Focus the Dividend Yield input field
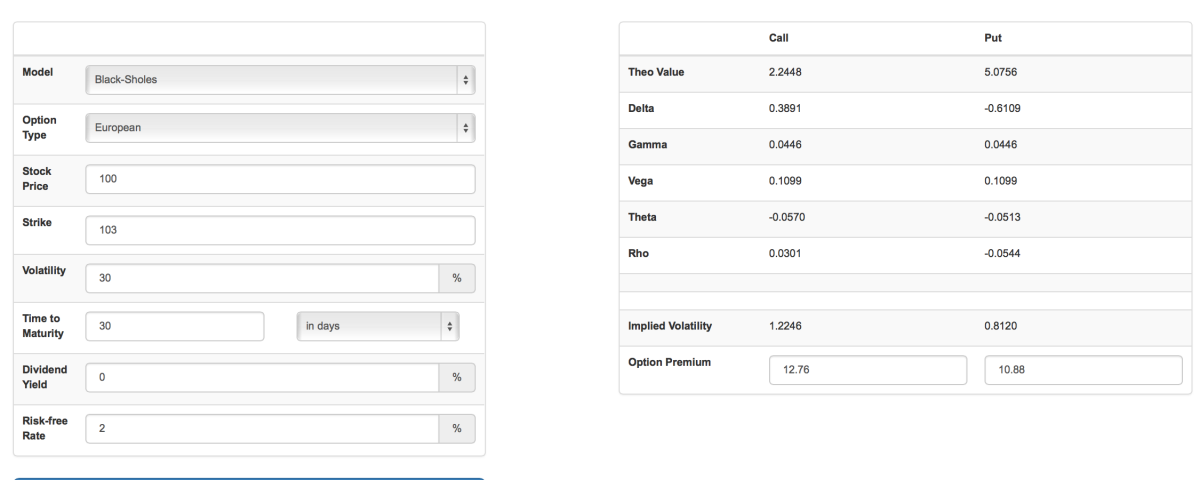The width and height of the screenshot is (1200, 480). point(262,377)
